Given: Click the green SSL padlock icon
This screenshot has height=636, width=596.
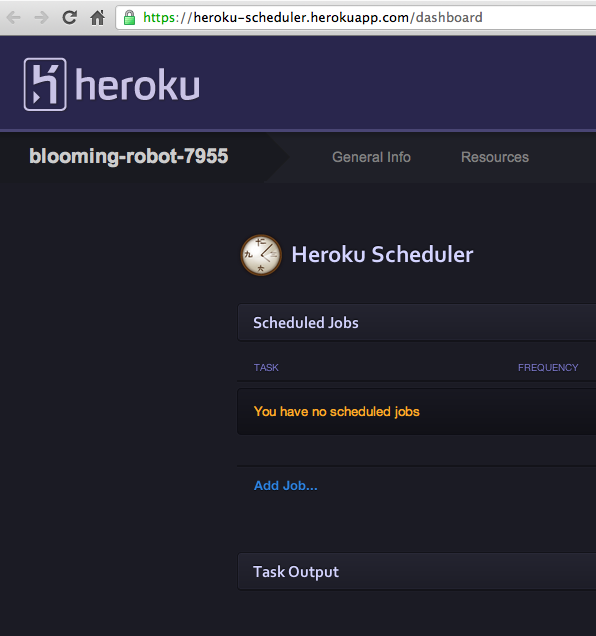Looking at the screenshot, I should (x=129, y=17).
